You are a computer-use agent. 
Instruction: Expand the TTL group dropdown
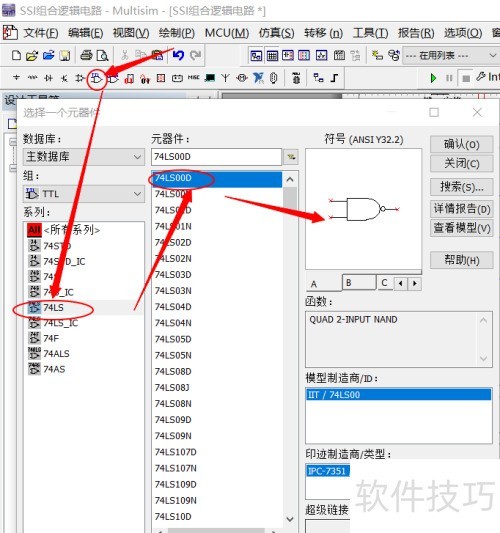pos(84,194)
